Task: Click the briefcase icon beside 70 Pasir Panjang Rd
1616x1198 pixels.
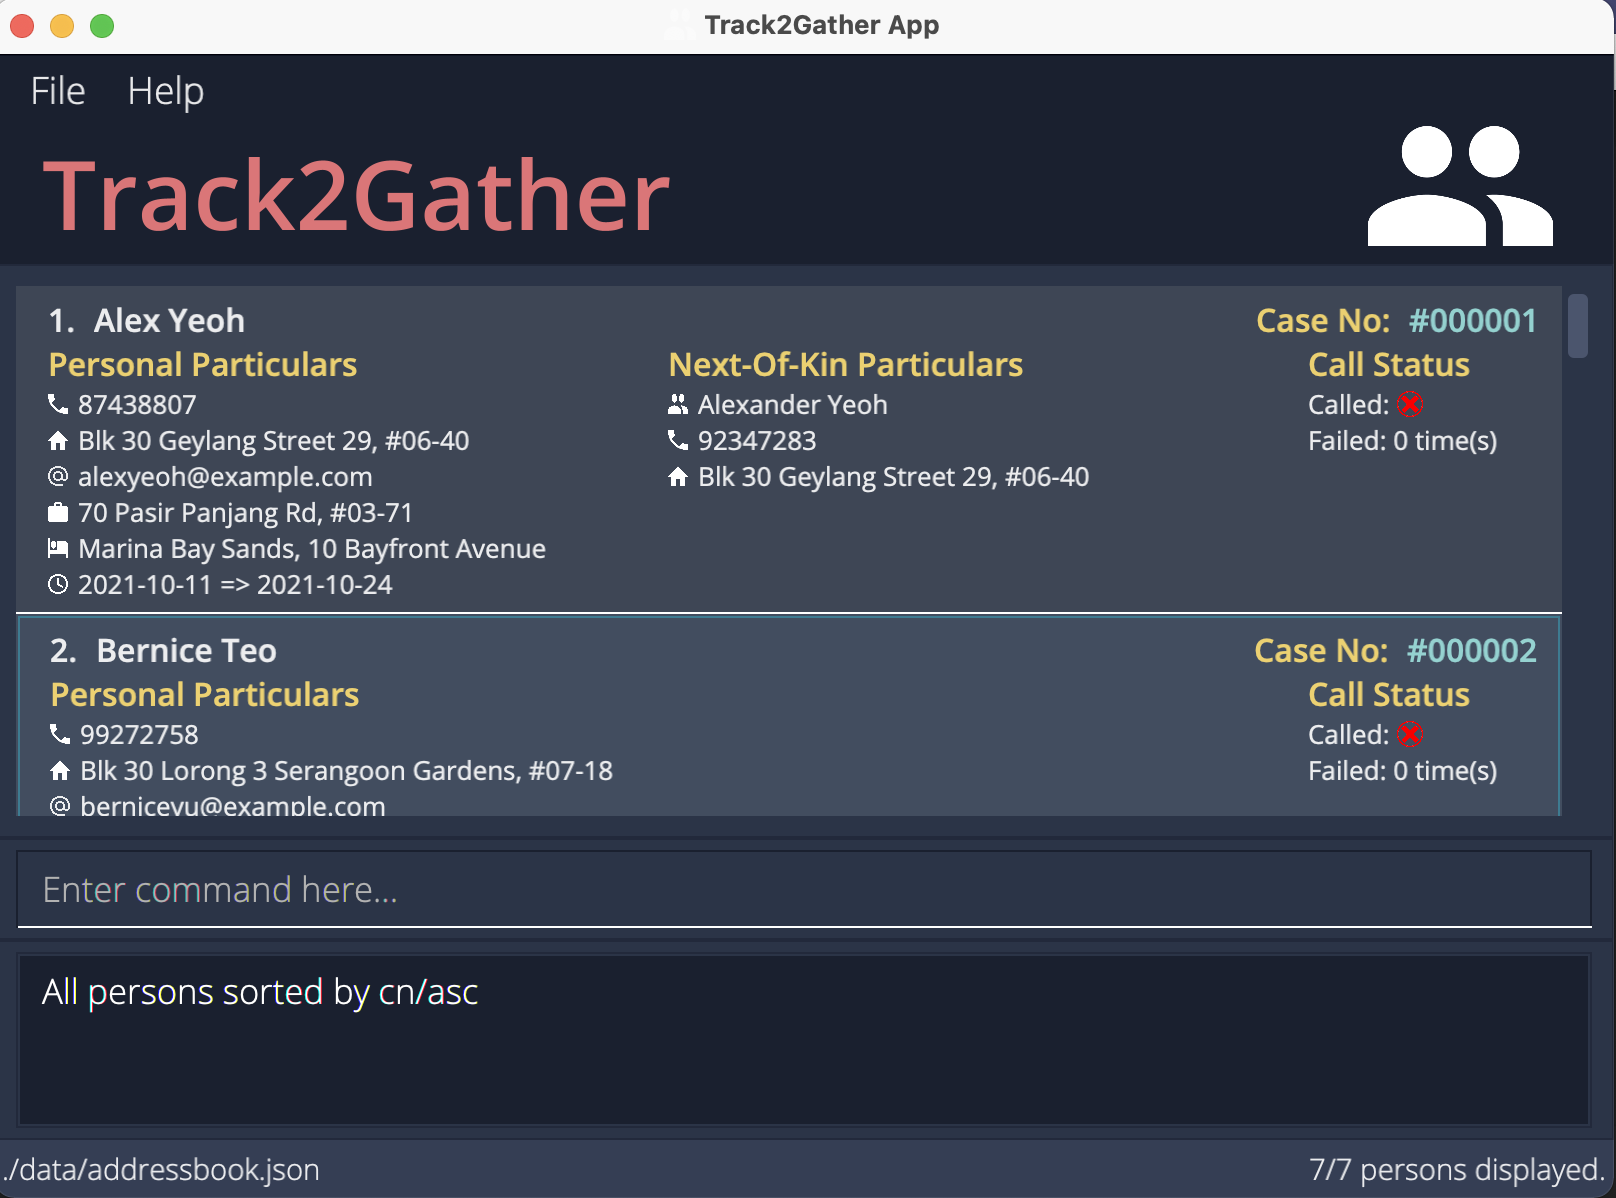Action: (x=57, y=513)
